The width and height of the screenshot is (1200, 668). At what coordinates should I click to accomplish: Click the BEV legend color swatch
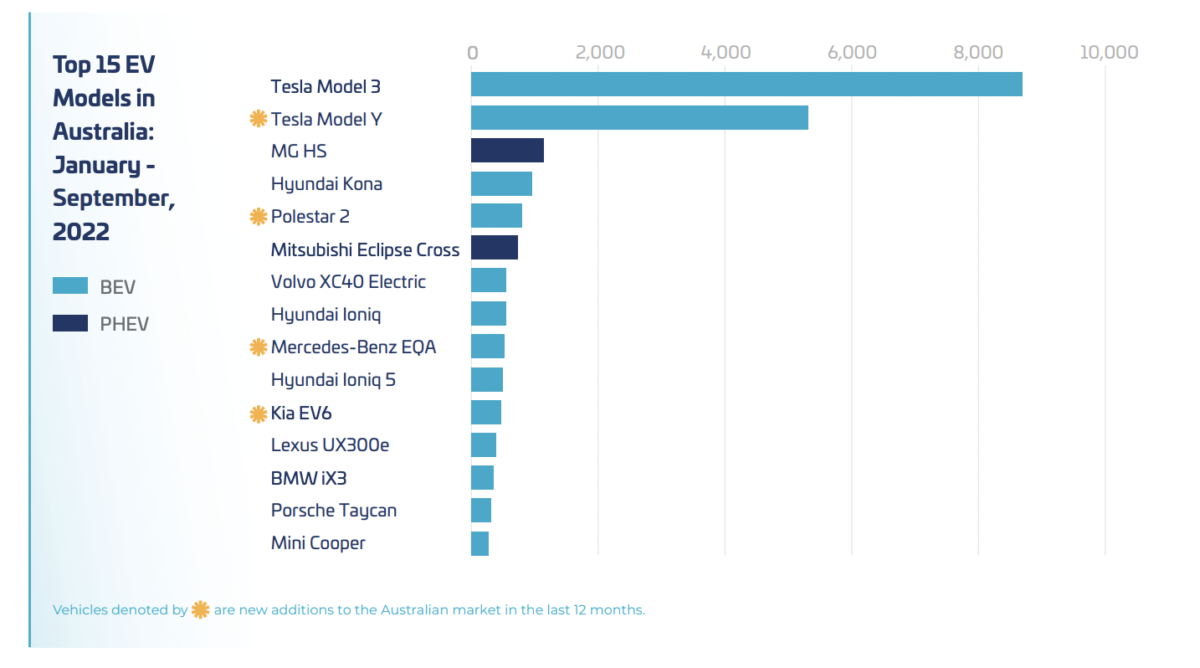tap(70, 287)
